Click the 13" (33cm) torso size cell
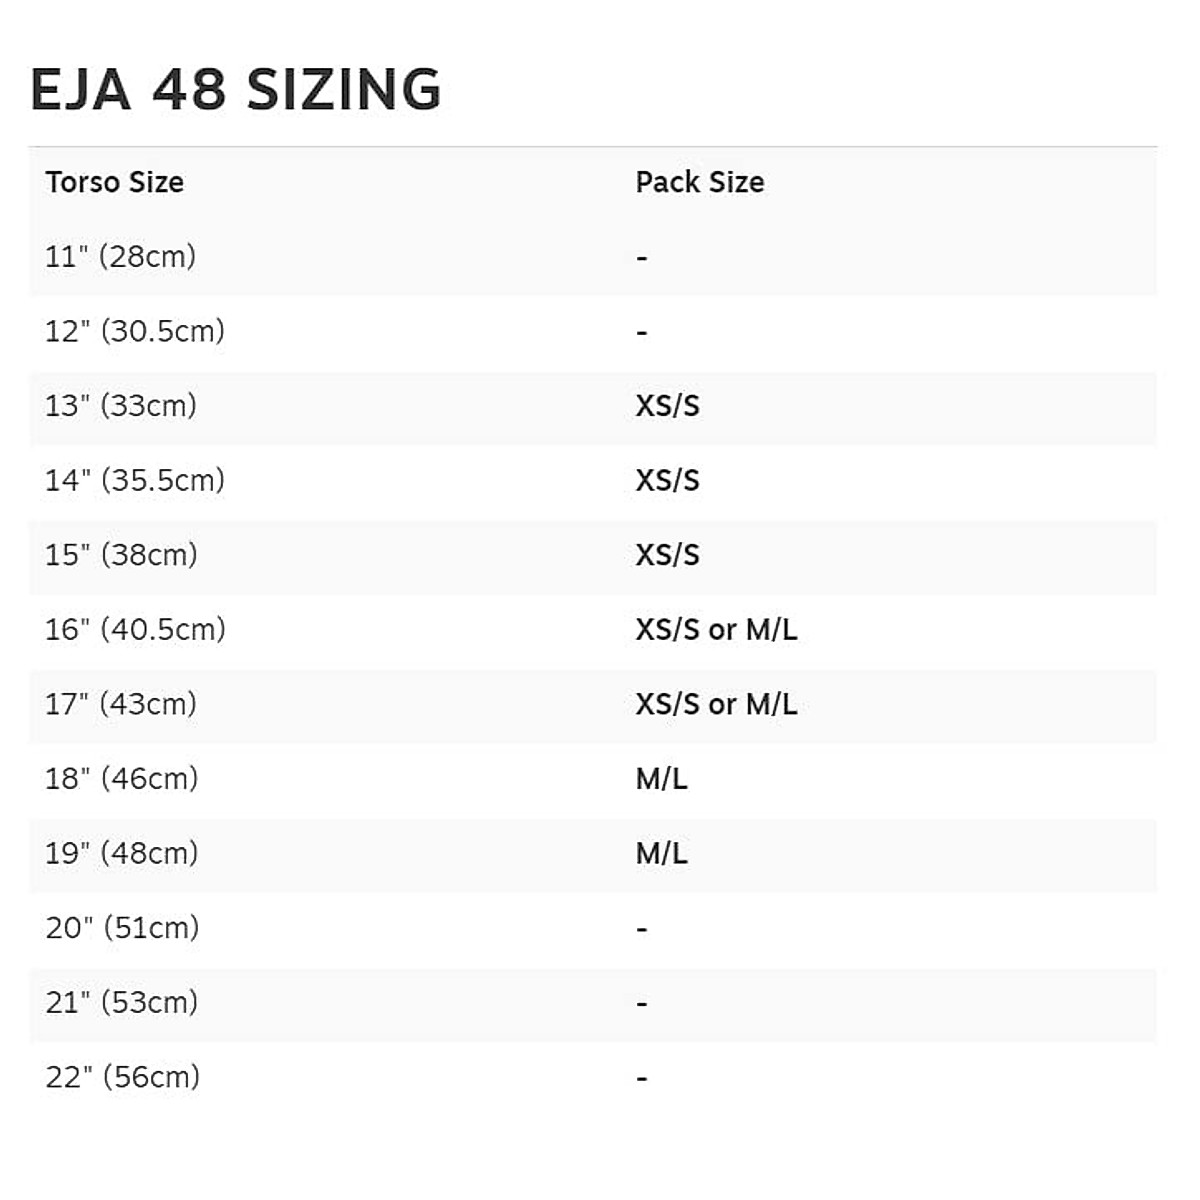This screenshot has height=1200, width=1200. (120, 406)
